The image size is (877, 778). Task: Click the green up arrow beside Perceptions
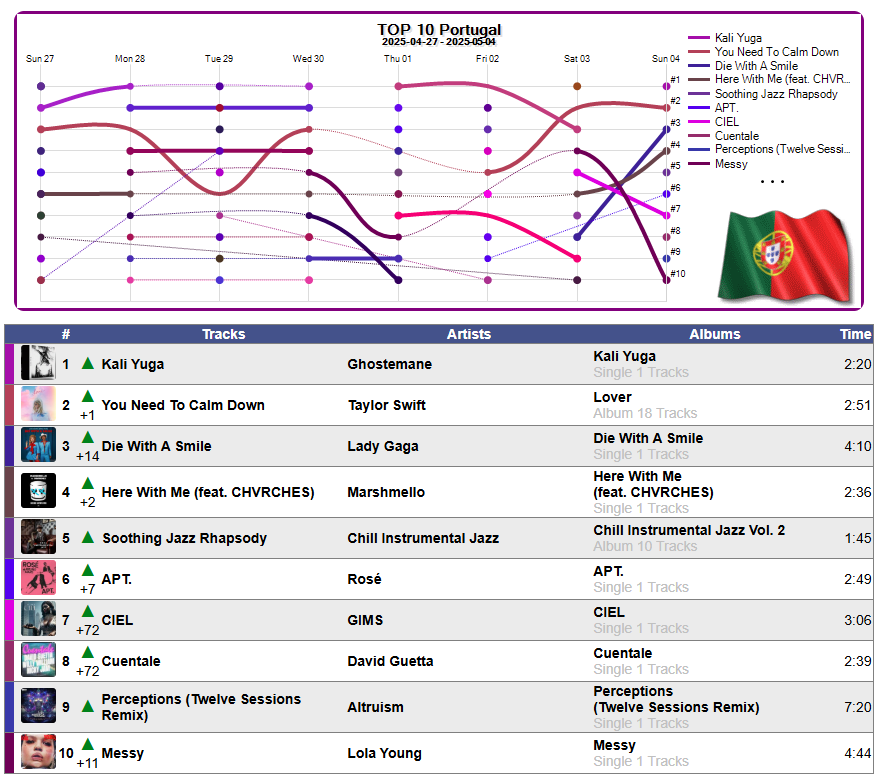tap(87, 706)
